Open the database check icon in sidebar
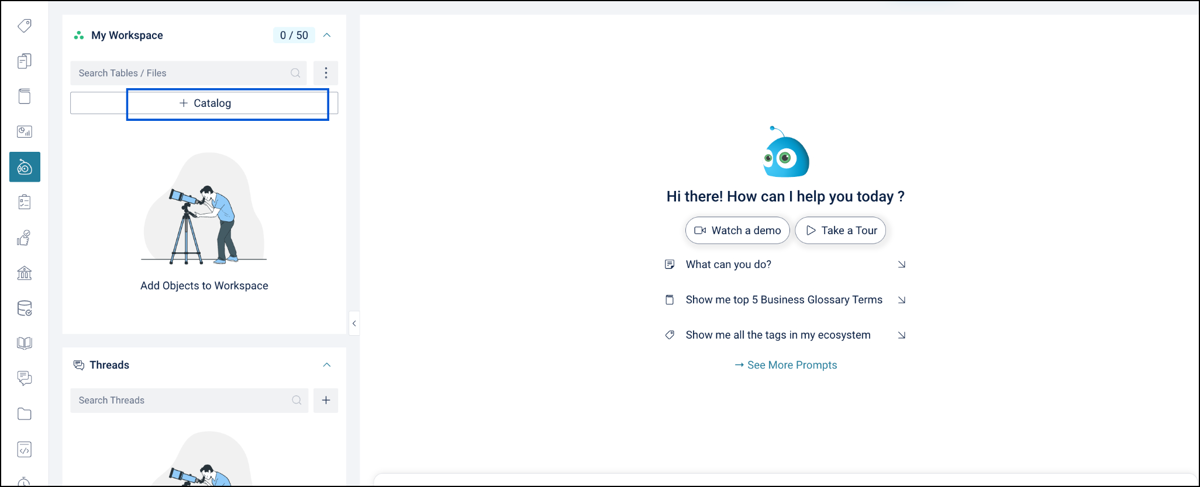The height and width of the screenshot is (487, 1200). (x=25, y=309)
